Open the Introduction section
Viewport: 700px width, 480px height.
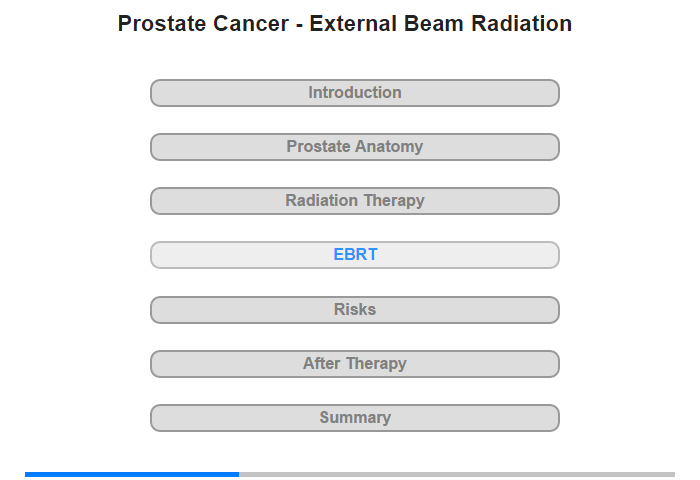click(x=355, y=93)
